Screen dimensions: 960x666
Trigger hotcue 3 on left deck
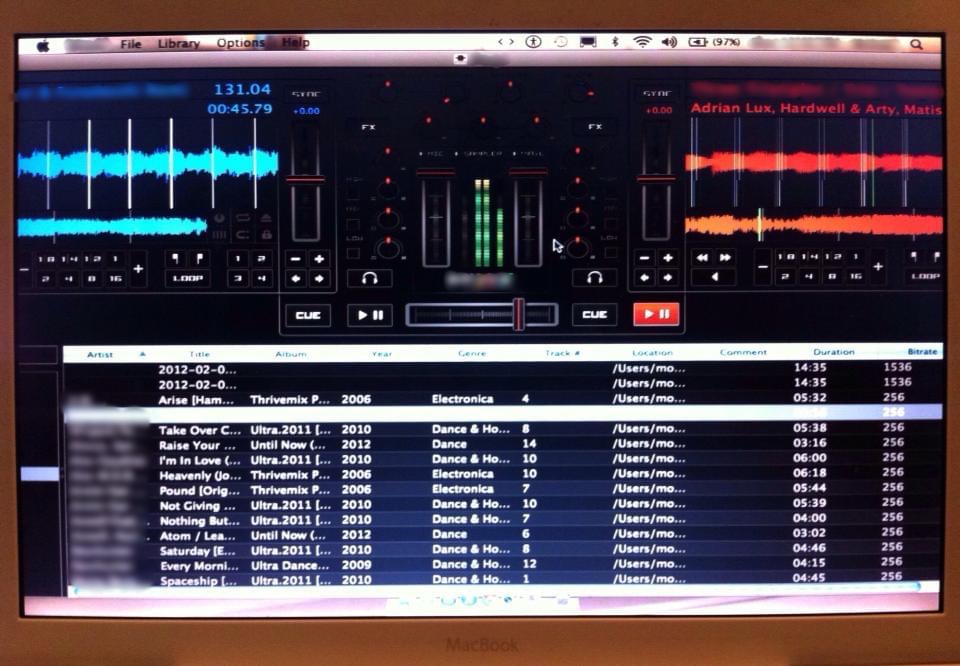(x=238, y=279)
